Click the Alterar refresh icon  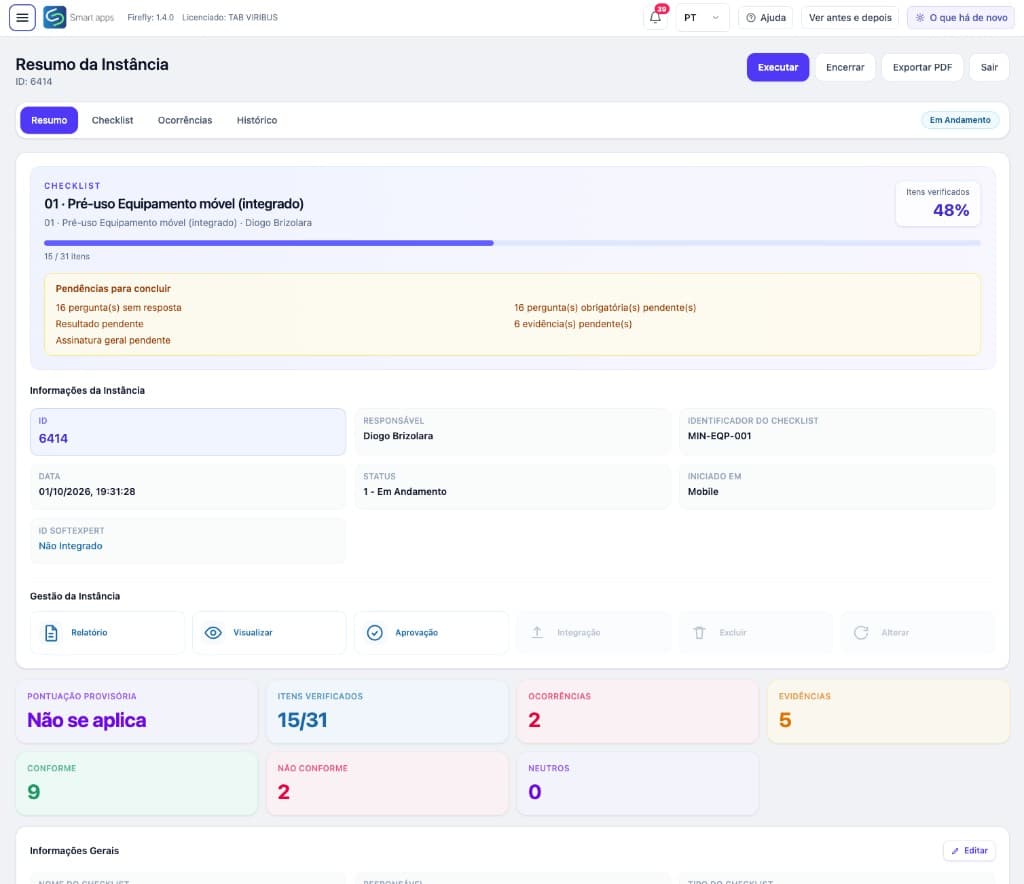[861, 633]
